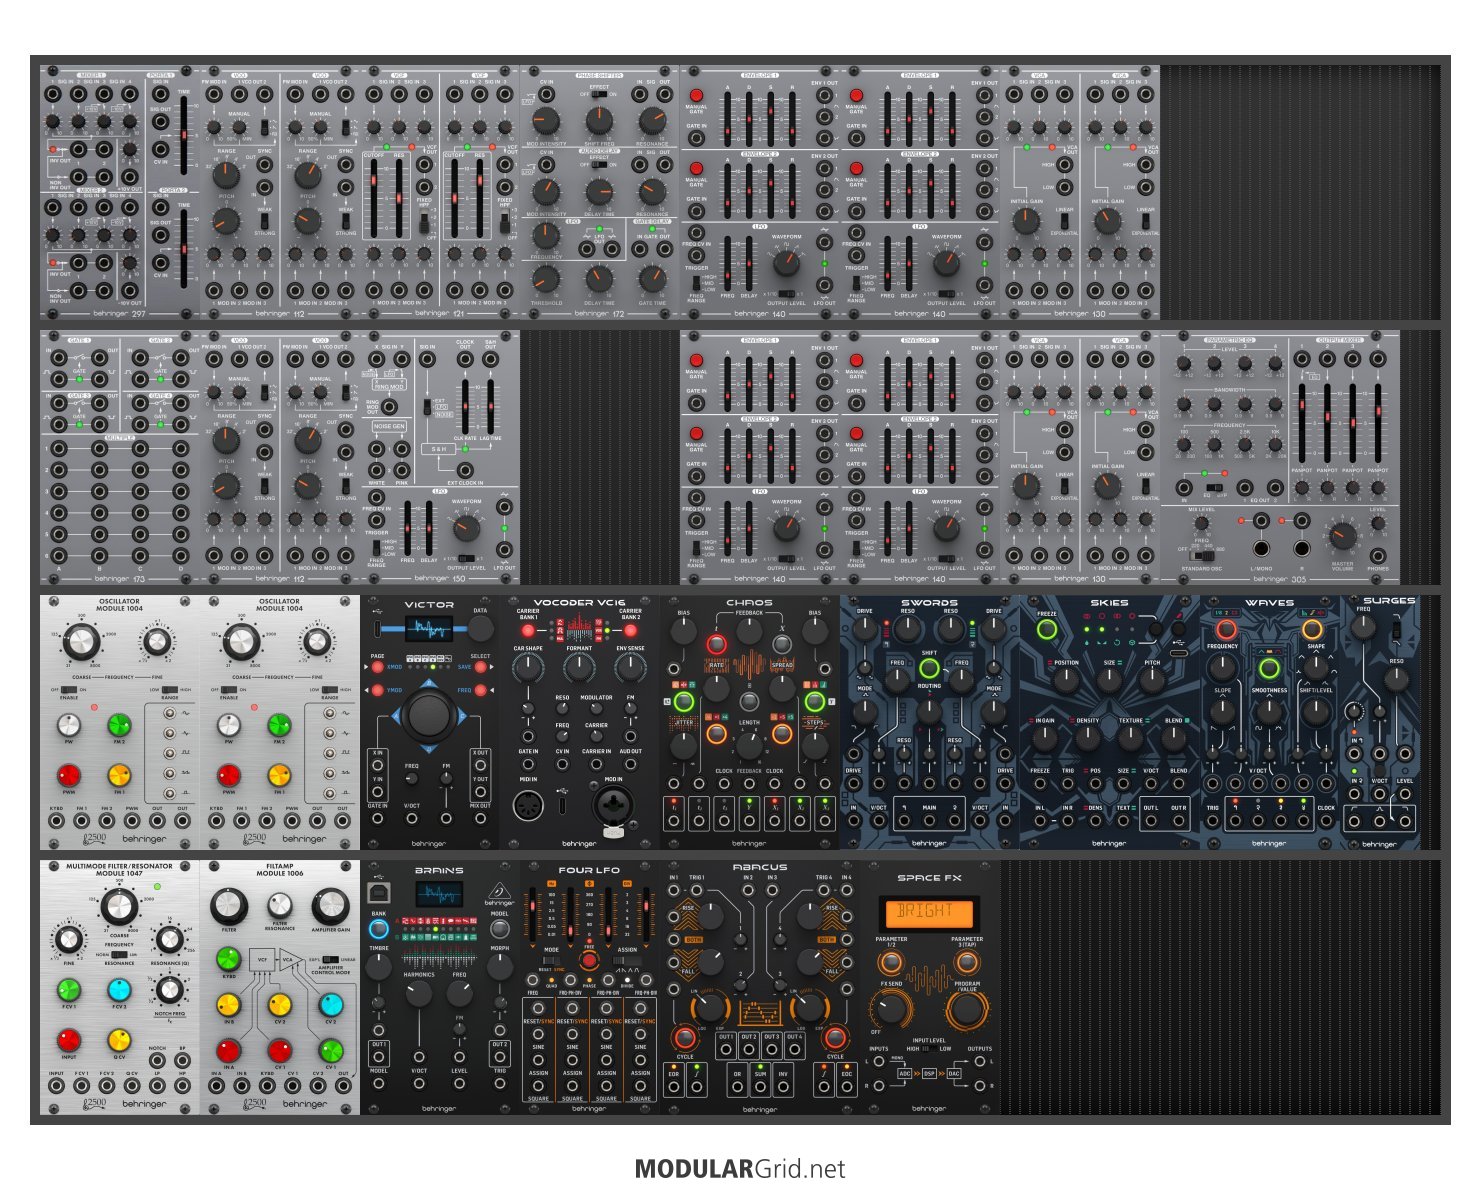Click the red FREE button on Four LFO
1481x1190 pixels.
(589, 960)
